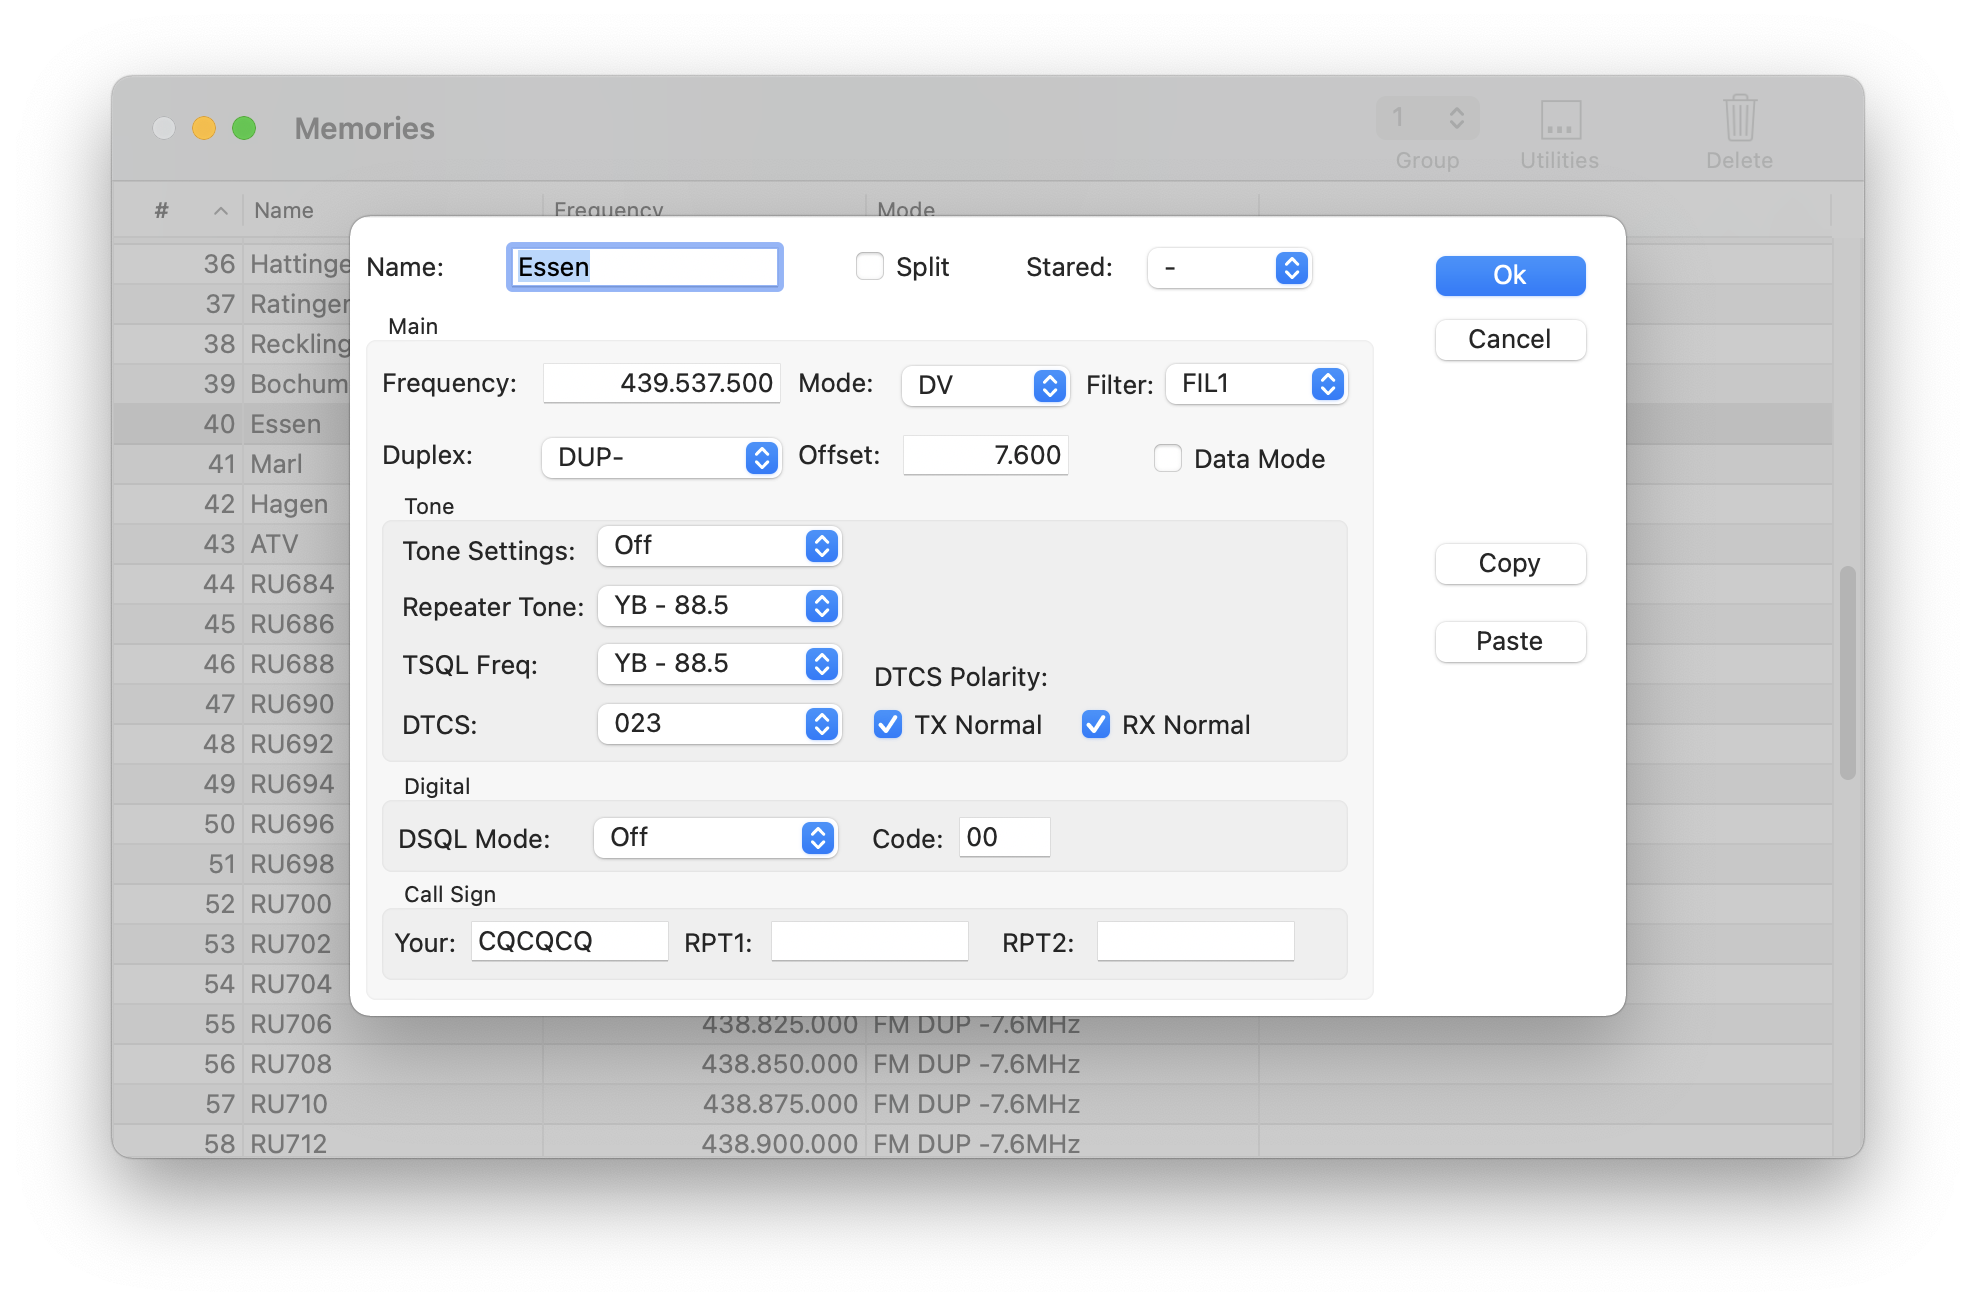Open the TSQL Freq dropdown
Screen dimensions: 1976x1306
719,664
